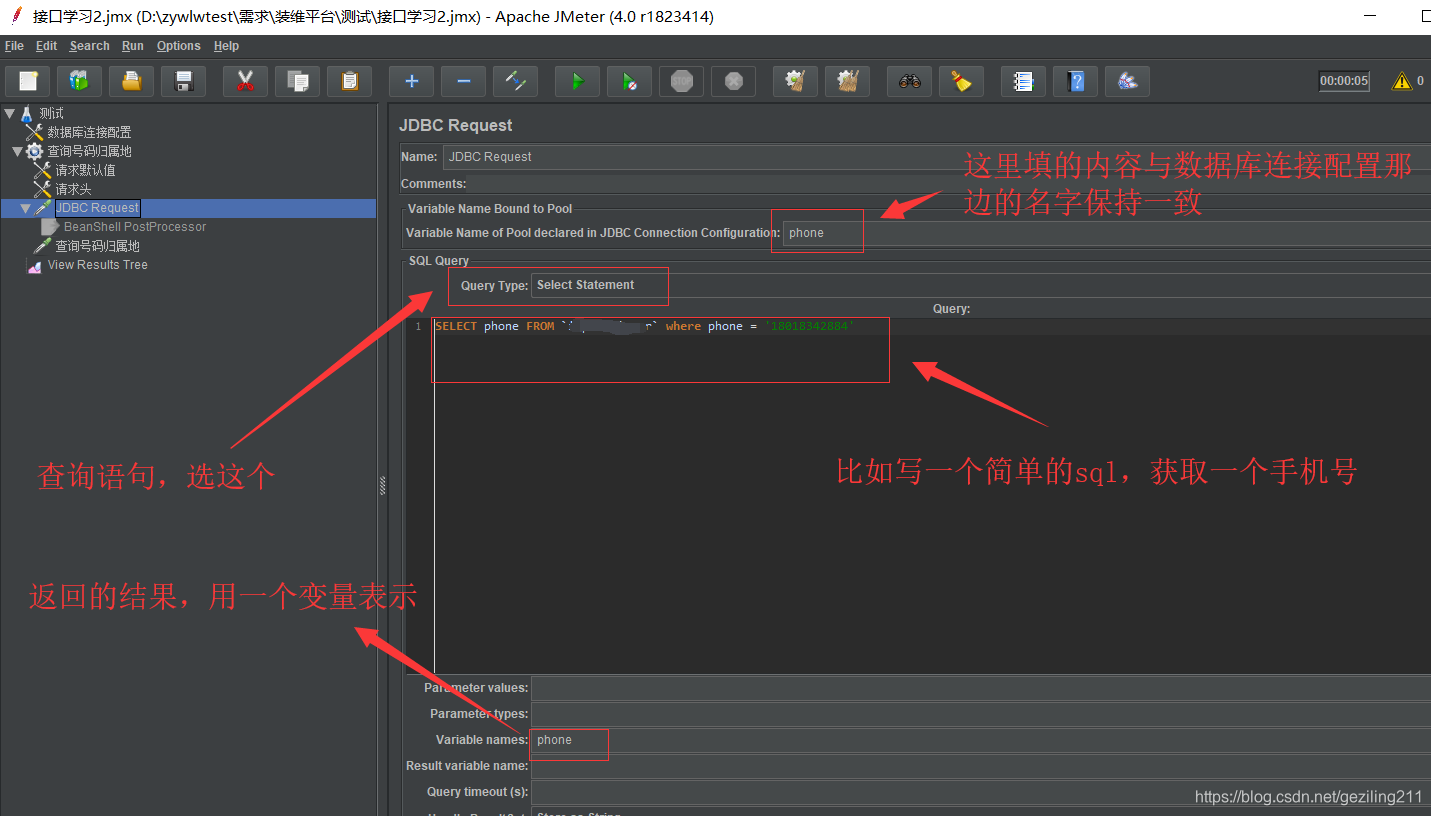1431x816 pixels.
Task: Open the Search menu
Action: [x=89, y=46]
